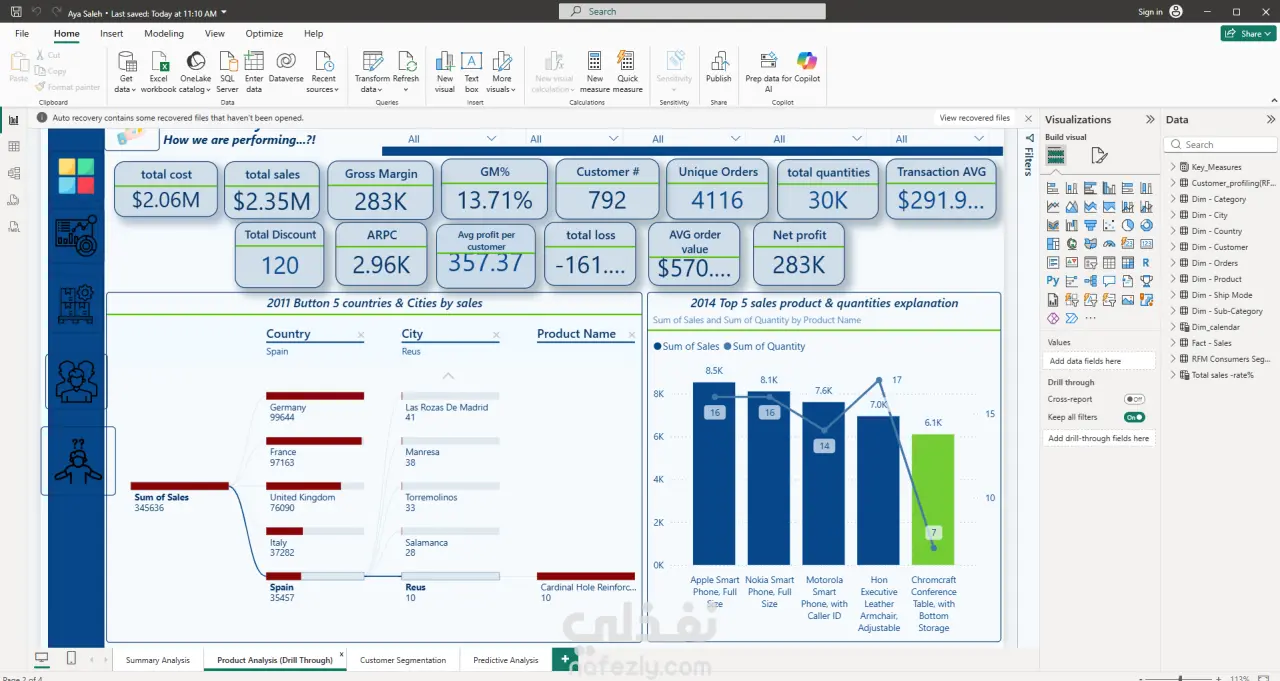
Task: Turn off Keep all filters toggle
Action: 1134,417
